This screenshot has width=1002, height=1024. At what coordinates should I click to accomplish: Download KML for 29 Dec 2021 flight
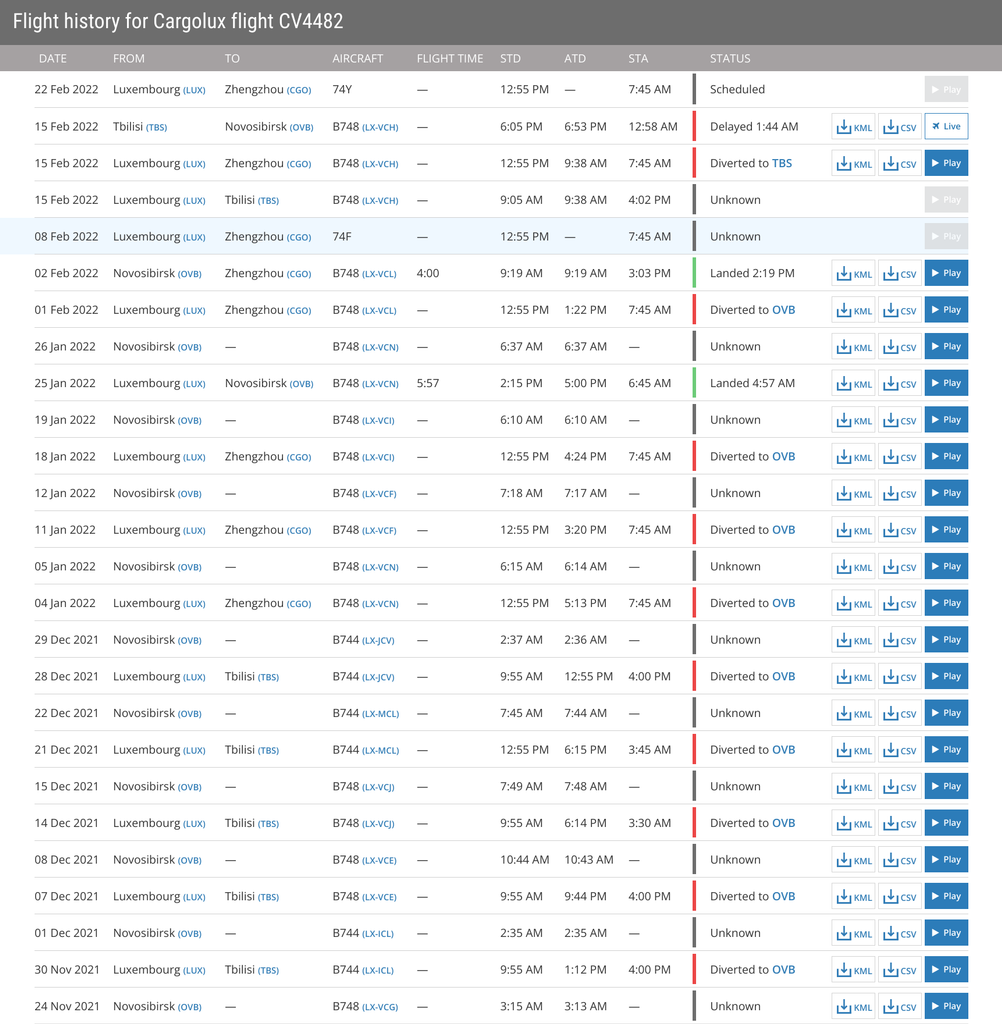[854, 640]
